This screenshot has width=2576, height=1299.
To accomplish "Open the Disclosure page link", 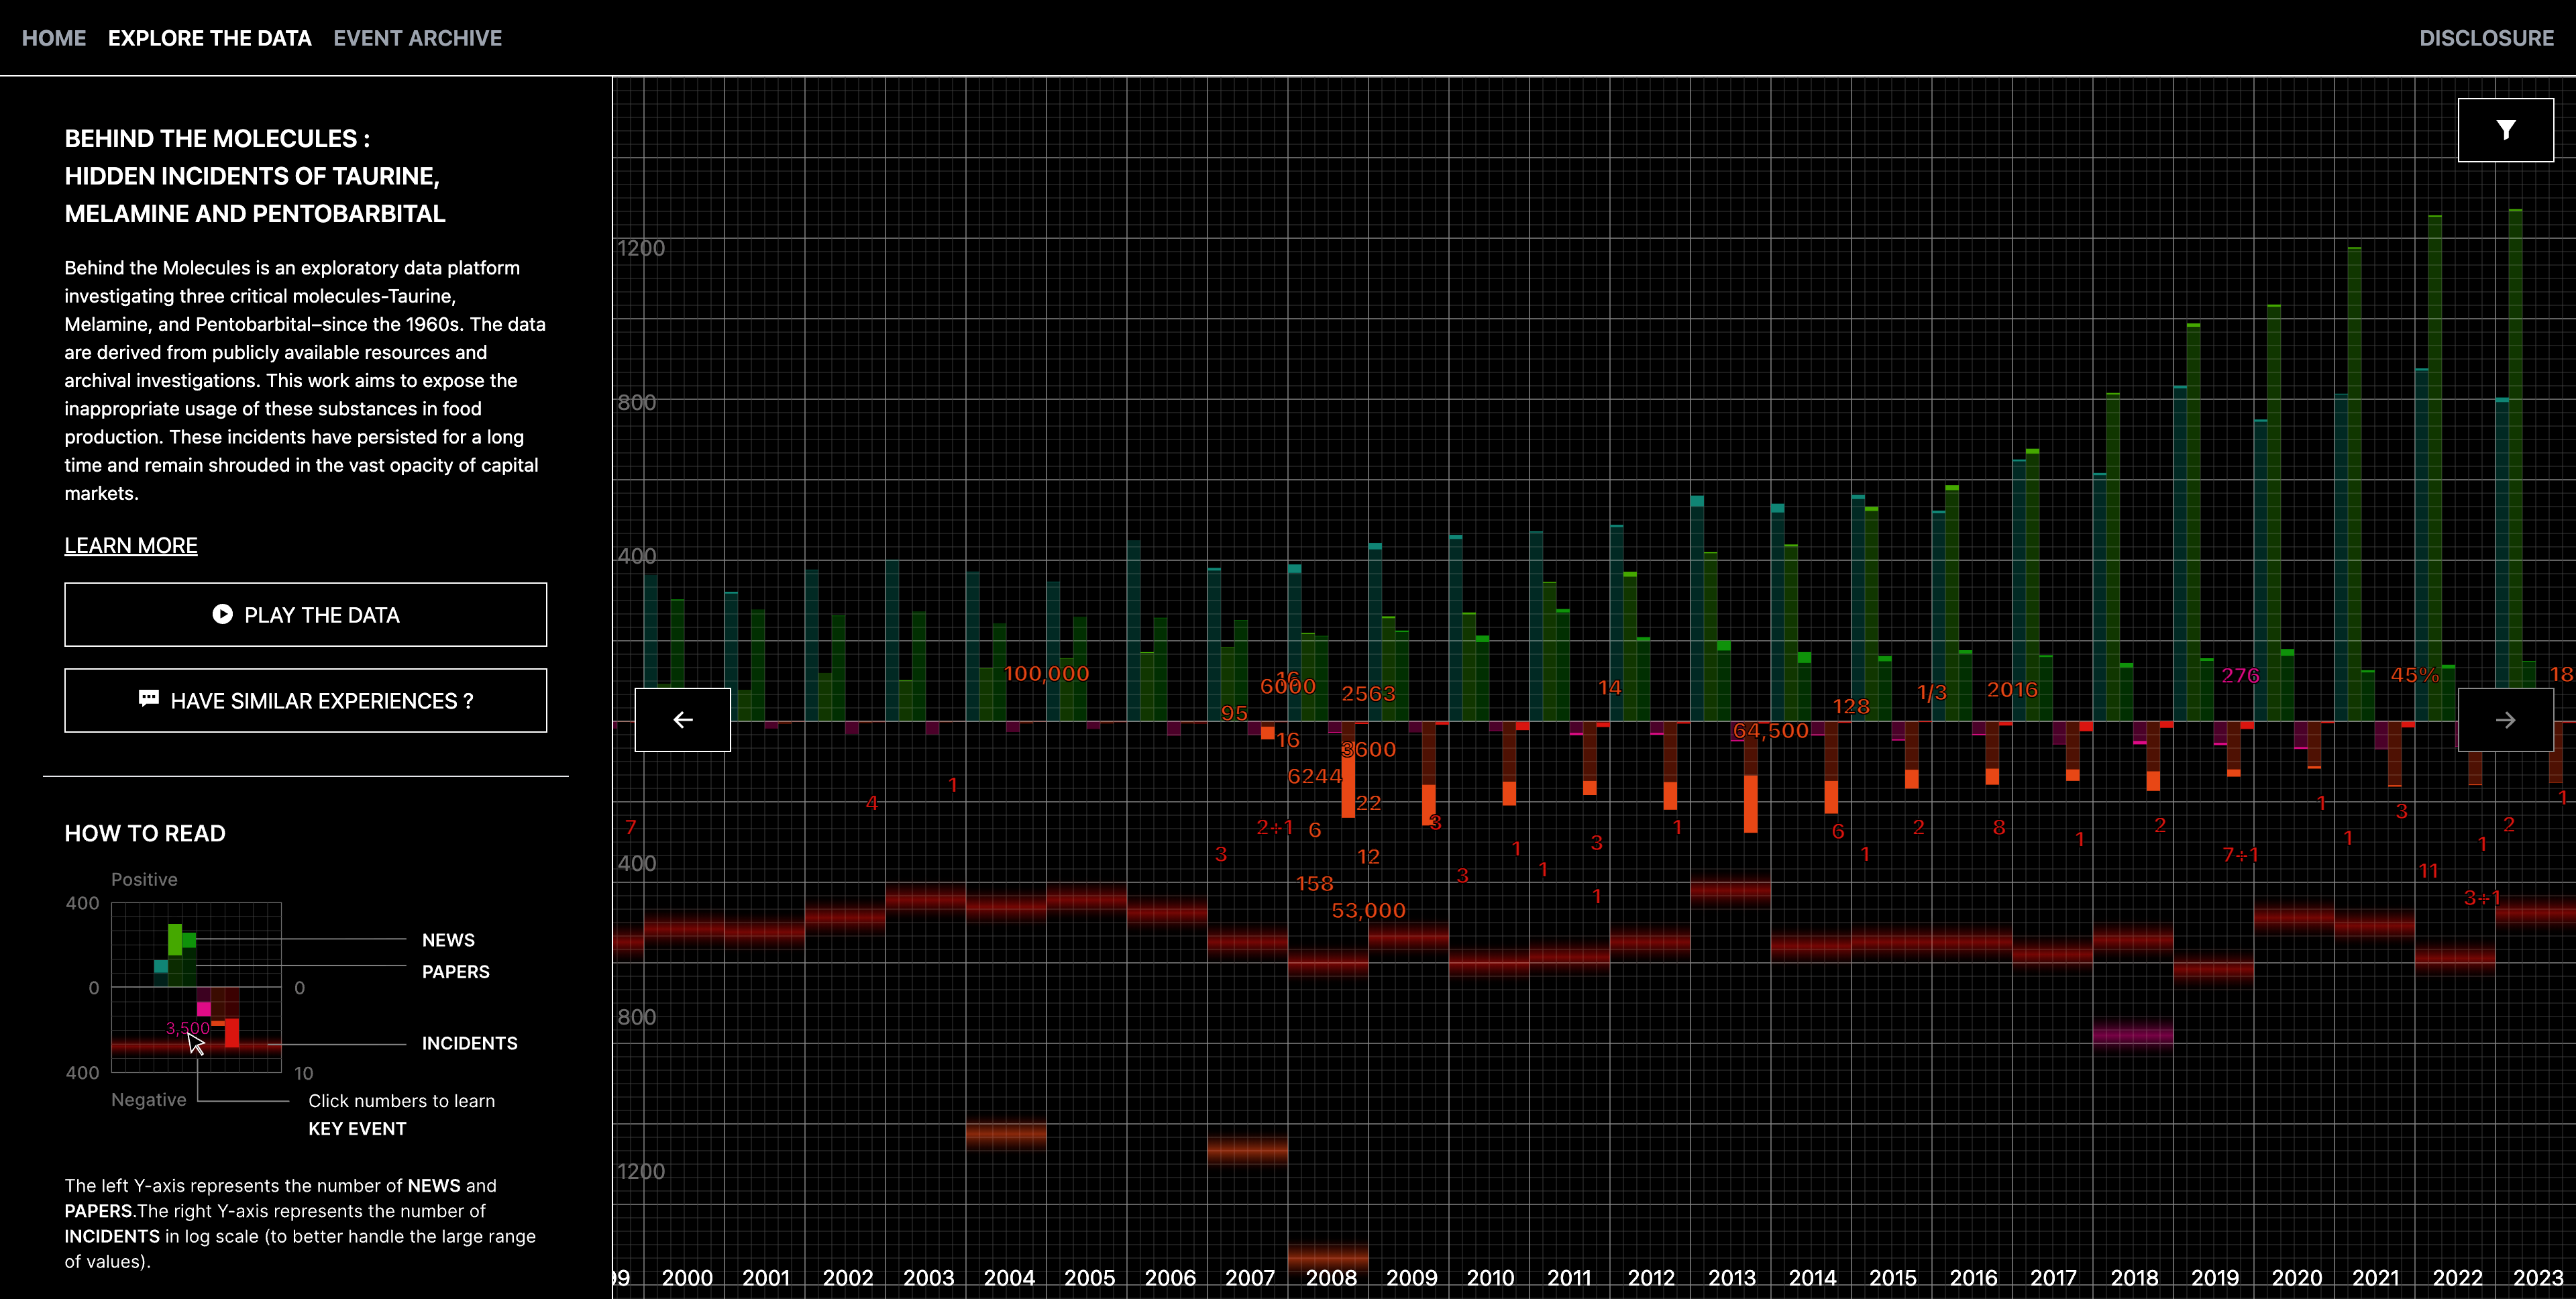I will tap(2486, 38).
